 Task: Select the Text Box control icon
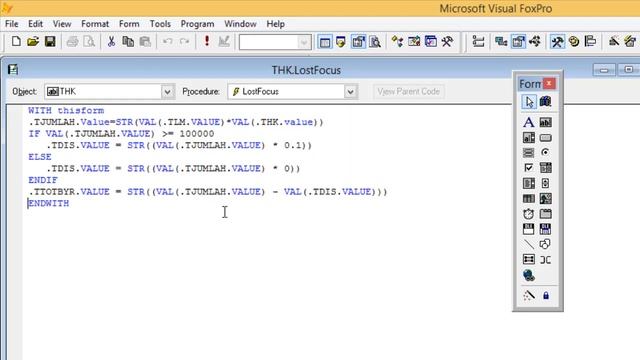click(x=546, y=122)
